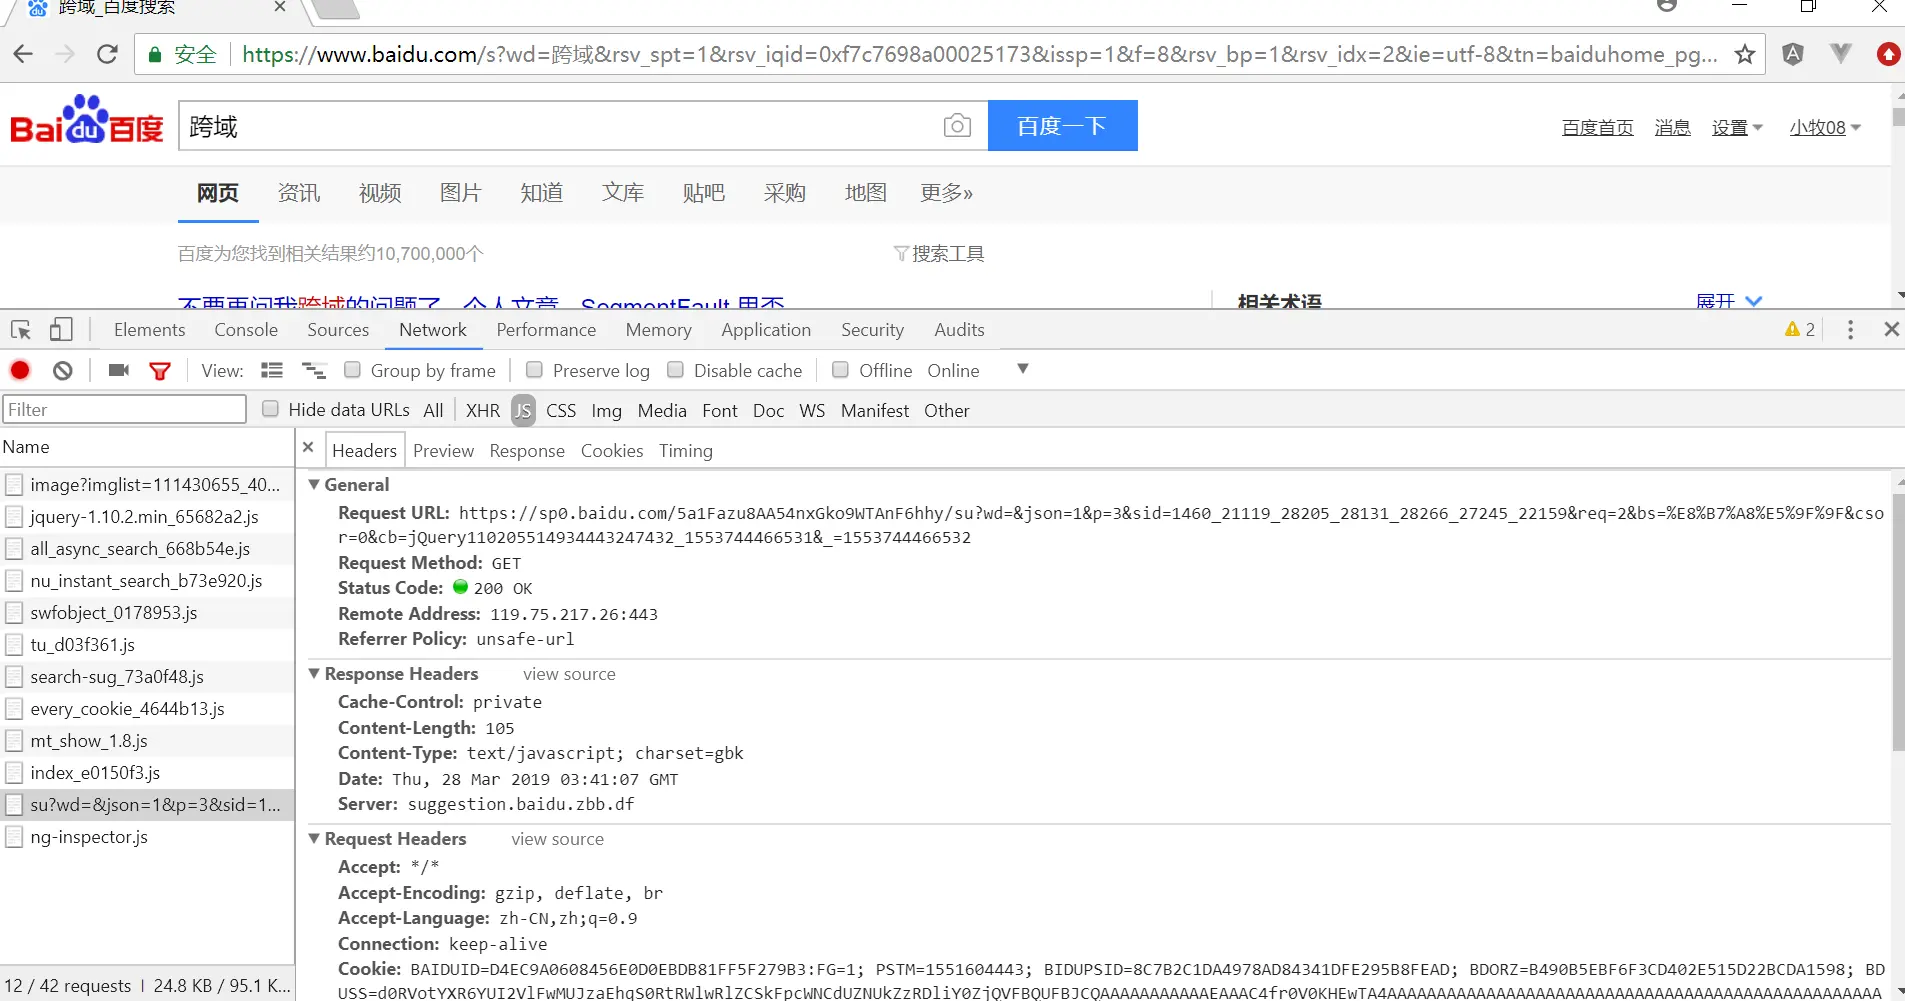
Task: Check Disable cache option
Action: (675, 370)
